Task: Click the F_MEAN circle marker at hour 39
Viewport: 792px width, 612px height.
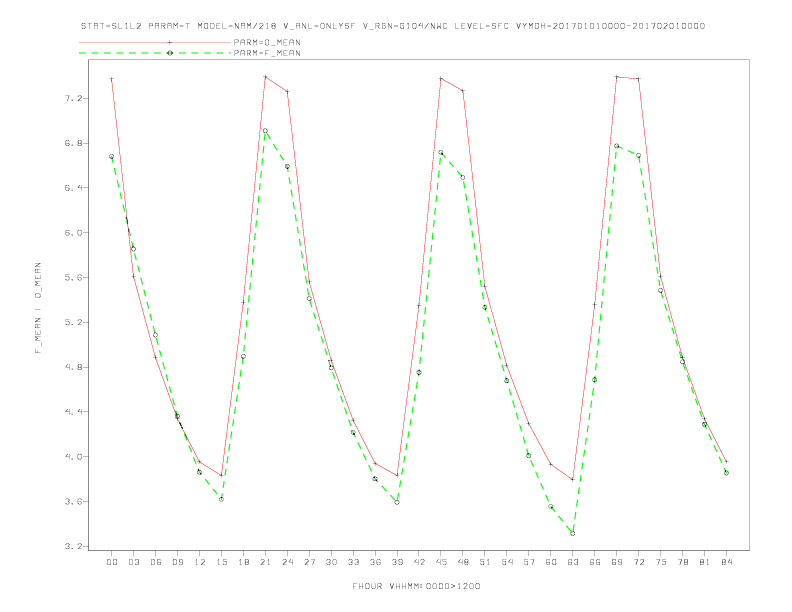Action: 397,502
